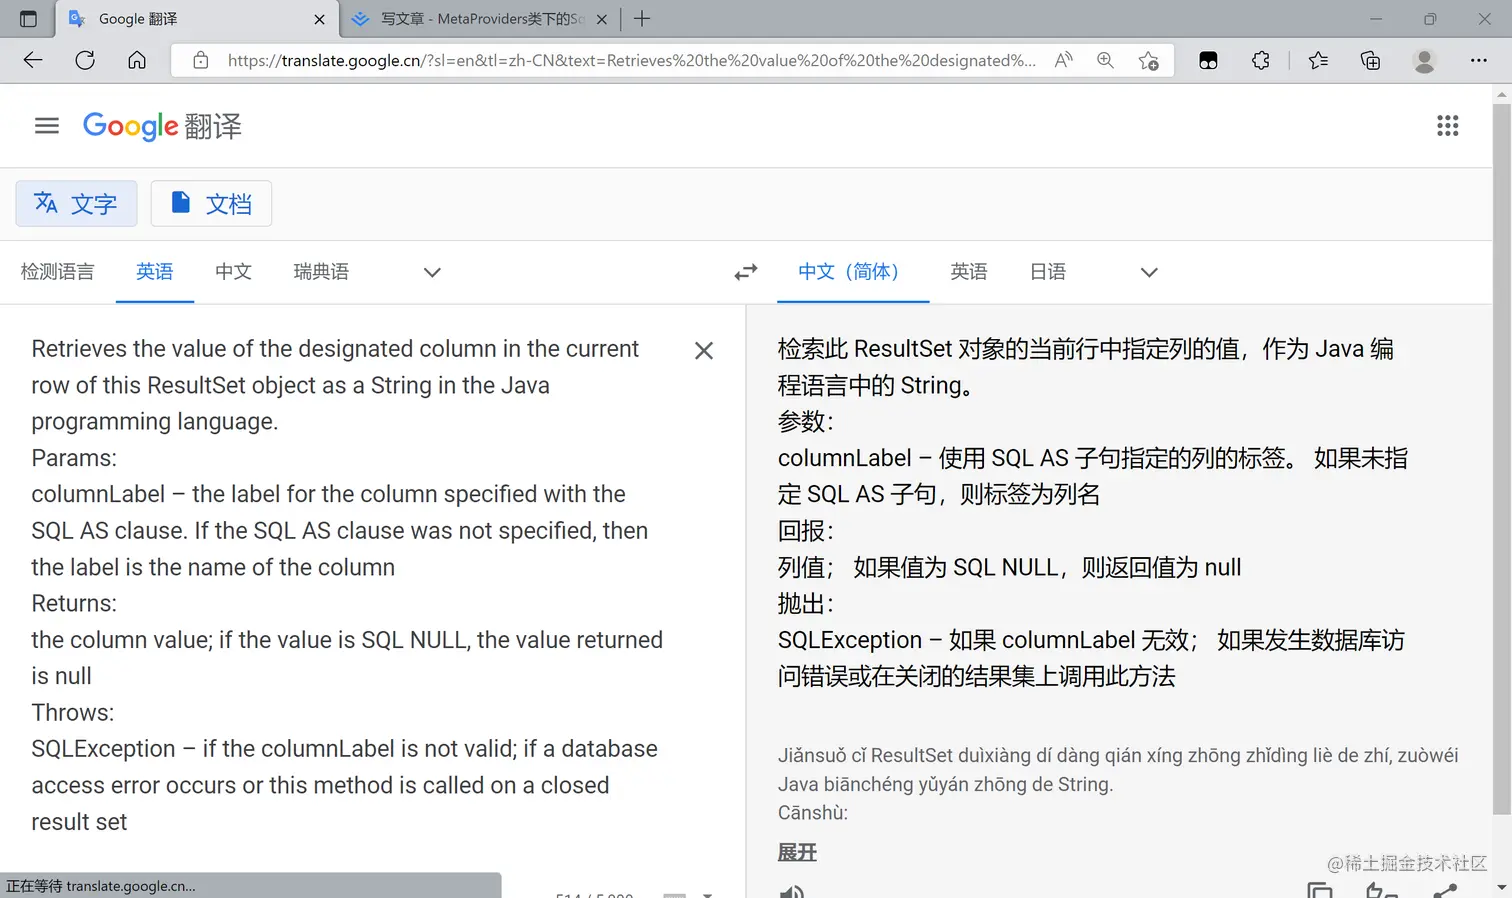Expand the target language list

[1149, 272]
